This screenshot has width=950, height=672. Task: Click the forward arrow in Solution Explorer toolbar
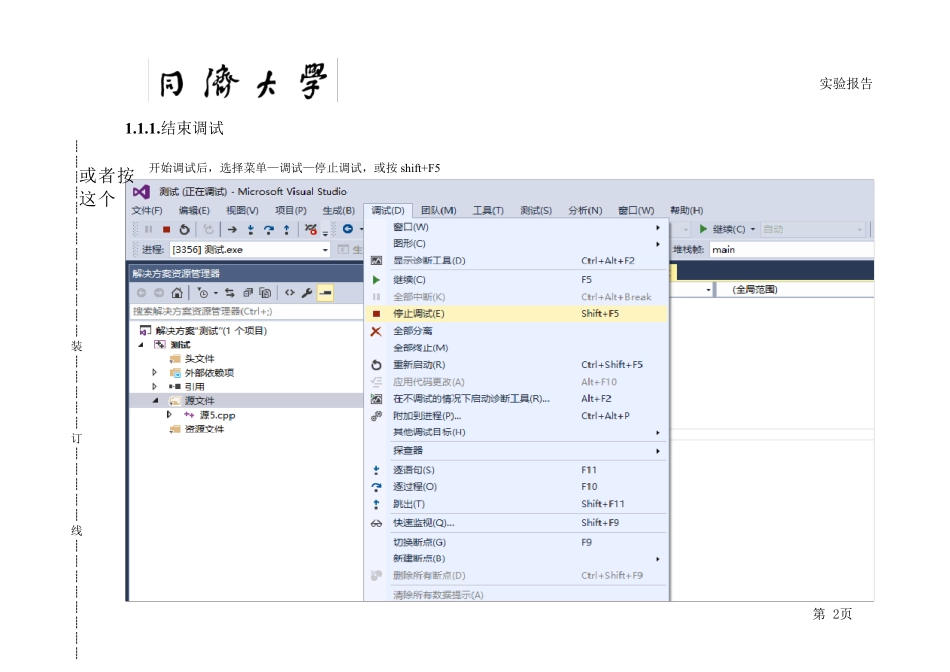(x=159, y=293)
